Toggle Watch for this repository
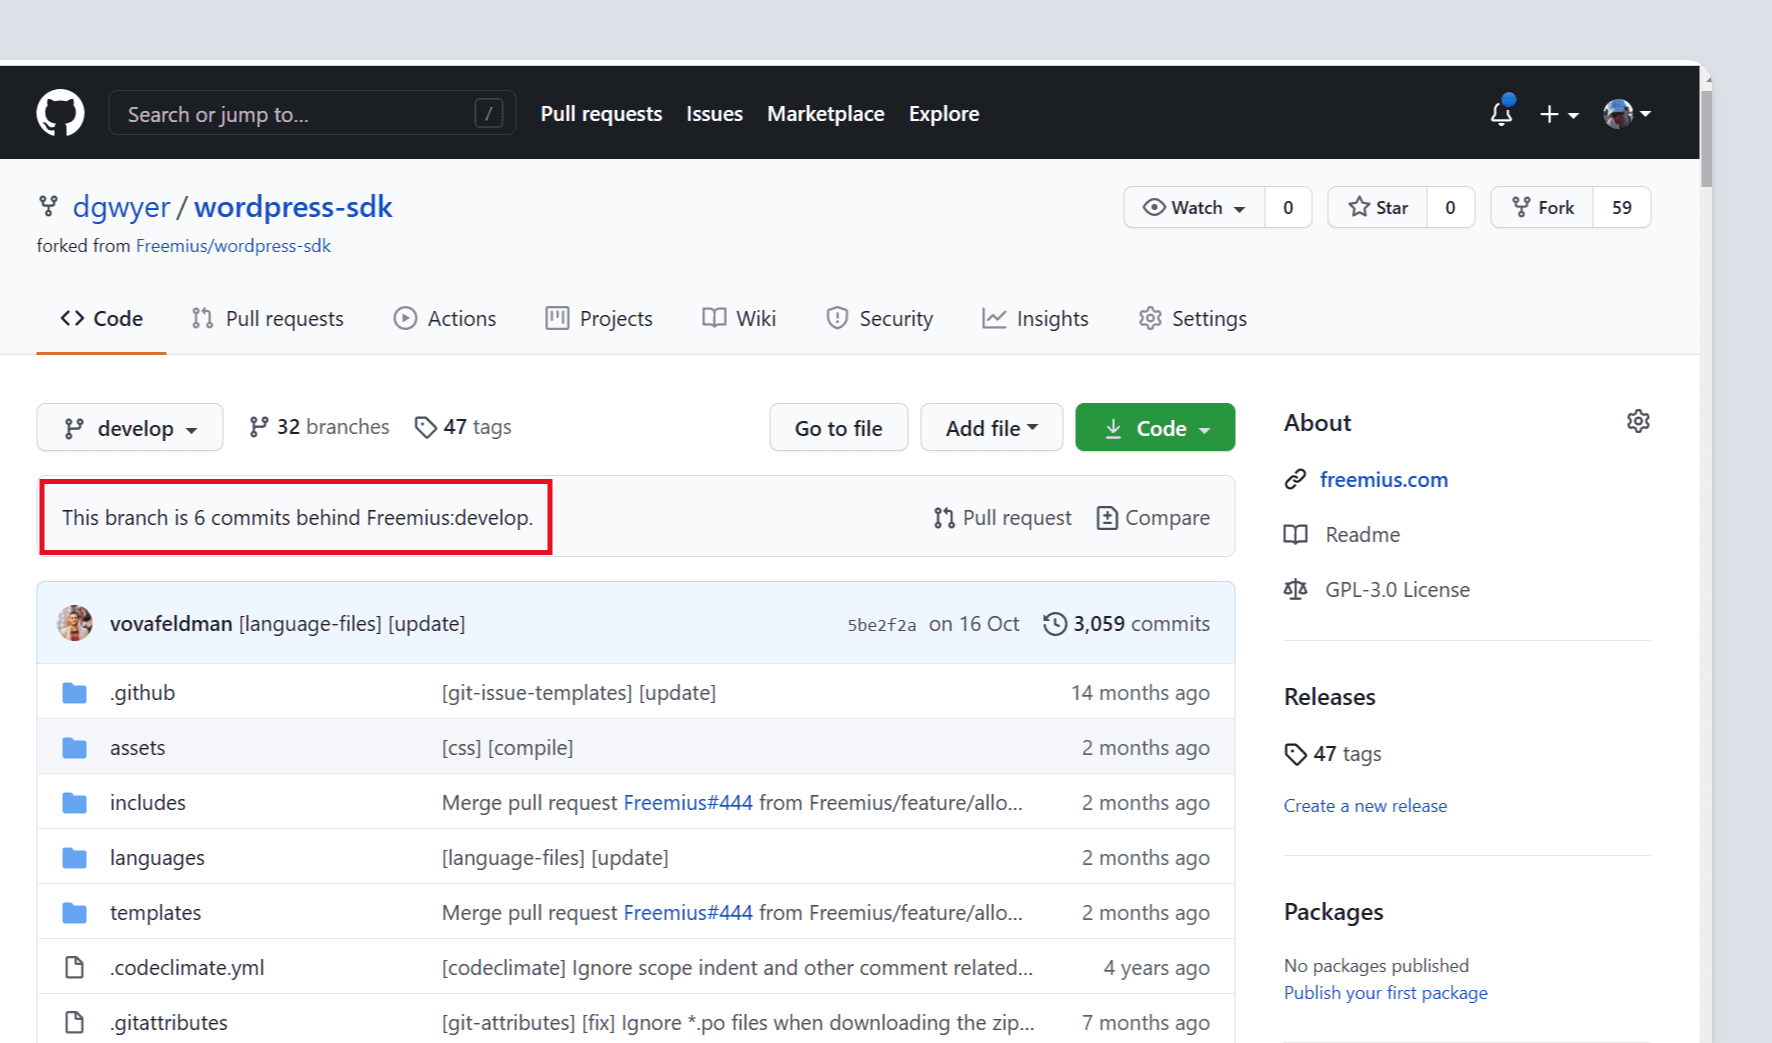The width and height of the screenshot is (1772, 1043). tap(1192, 207)
